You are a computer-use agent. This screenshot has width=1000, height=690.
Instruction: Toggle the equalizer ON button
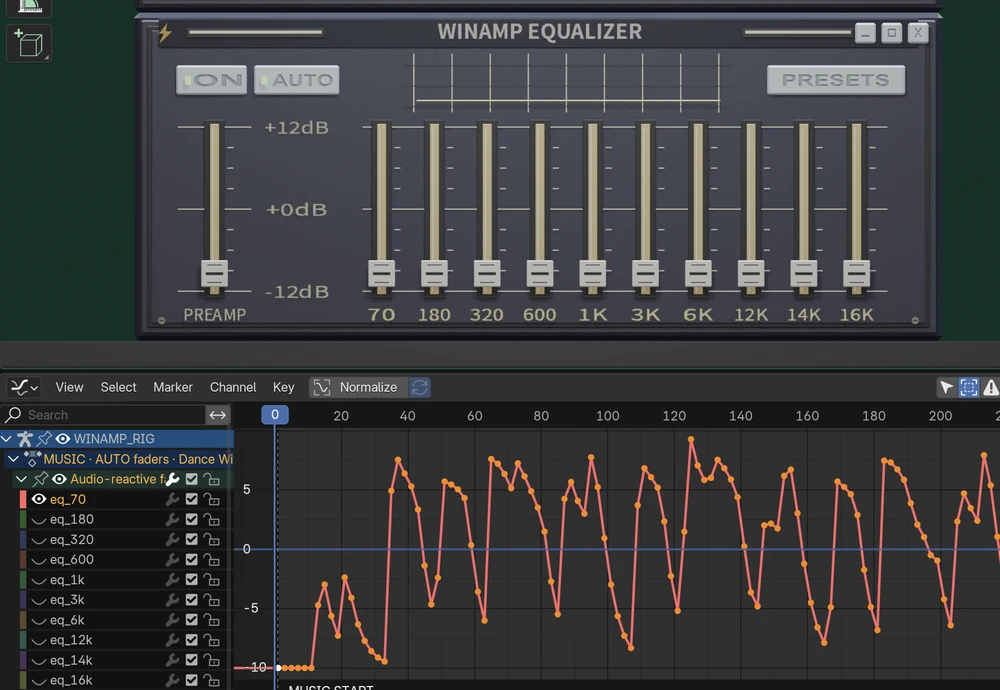212,80
